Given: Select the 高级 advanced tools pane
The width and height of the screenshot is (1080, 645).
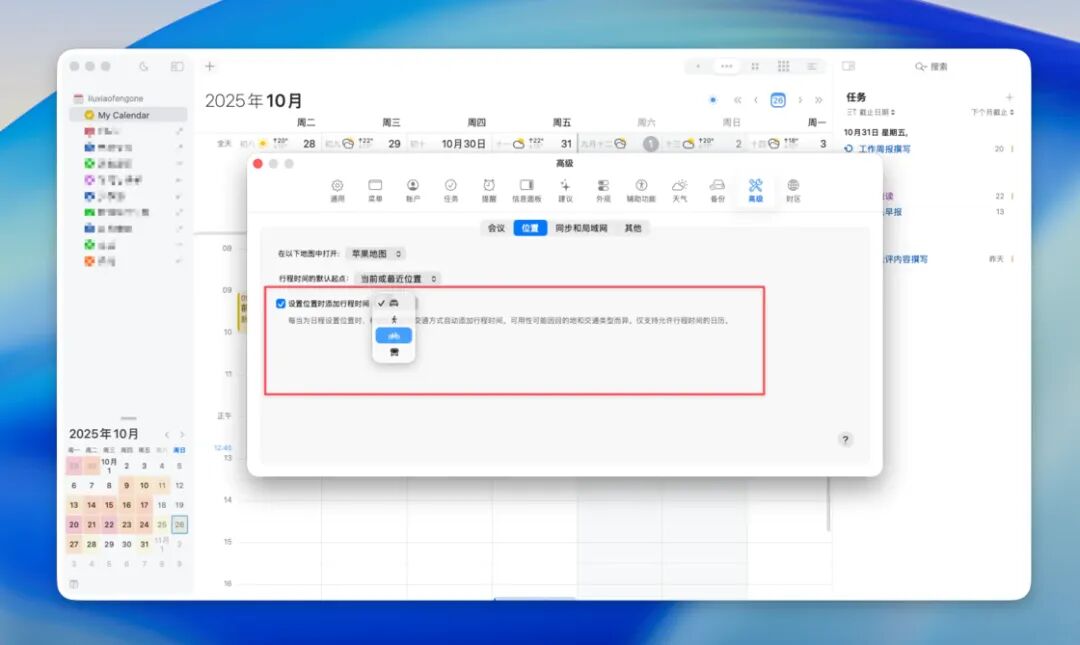Looking at the screenshot, I should [755, 190].
